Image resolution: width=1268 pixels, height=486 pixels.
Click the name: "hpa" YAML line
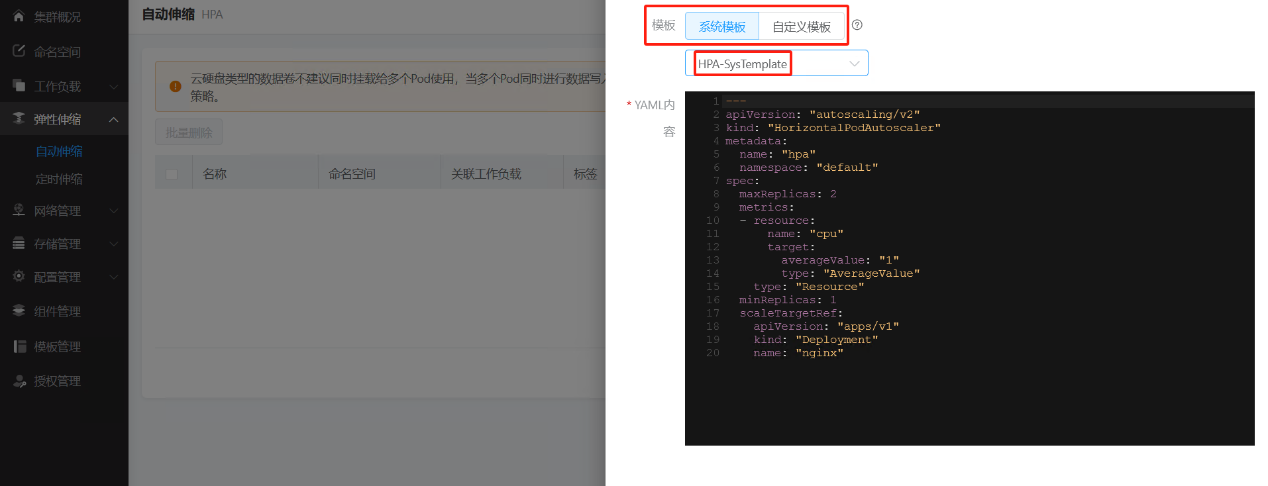[778, 154]
